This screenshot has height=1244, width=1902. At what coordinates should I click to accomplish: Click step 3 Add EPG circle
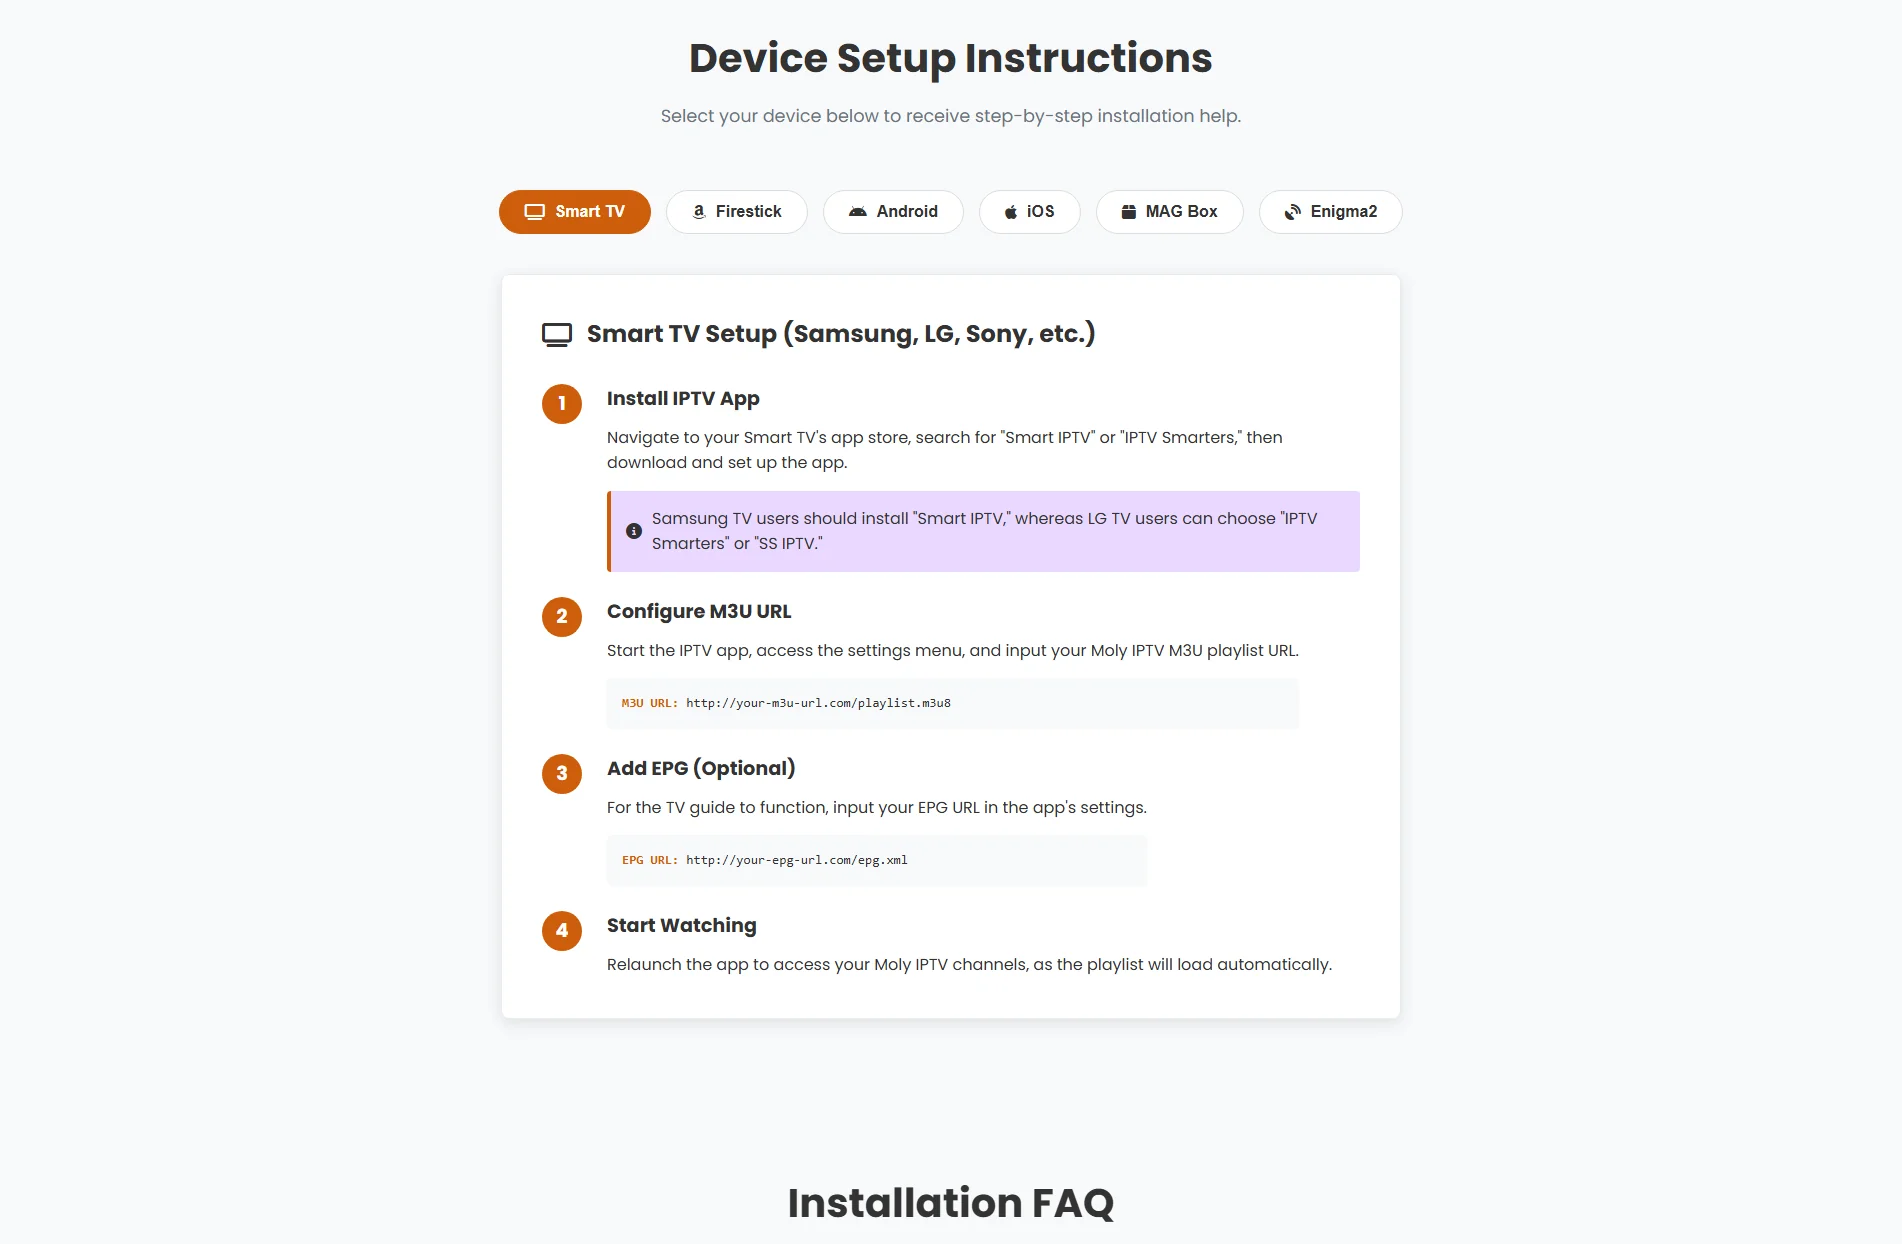(x=562, y=774)
